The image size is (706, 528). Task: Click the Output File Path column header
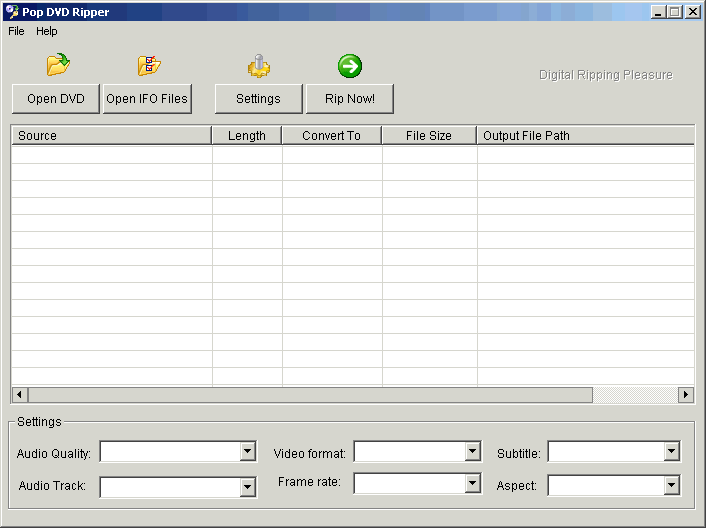pyautogui.click(x=585, y=135)
